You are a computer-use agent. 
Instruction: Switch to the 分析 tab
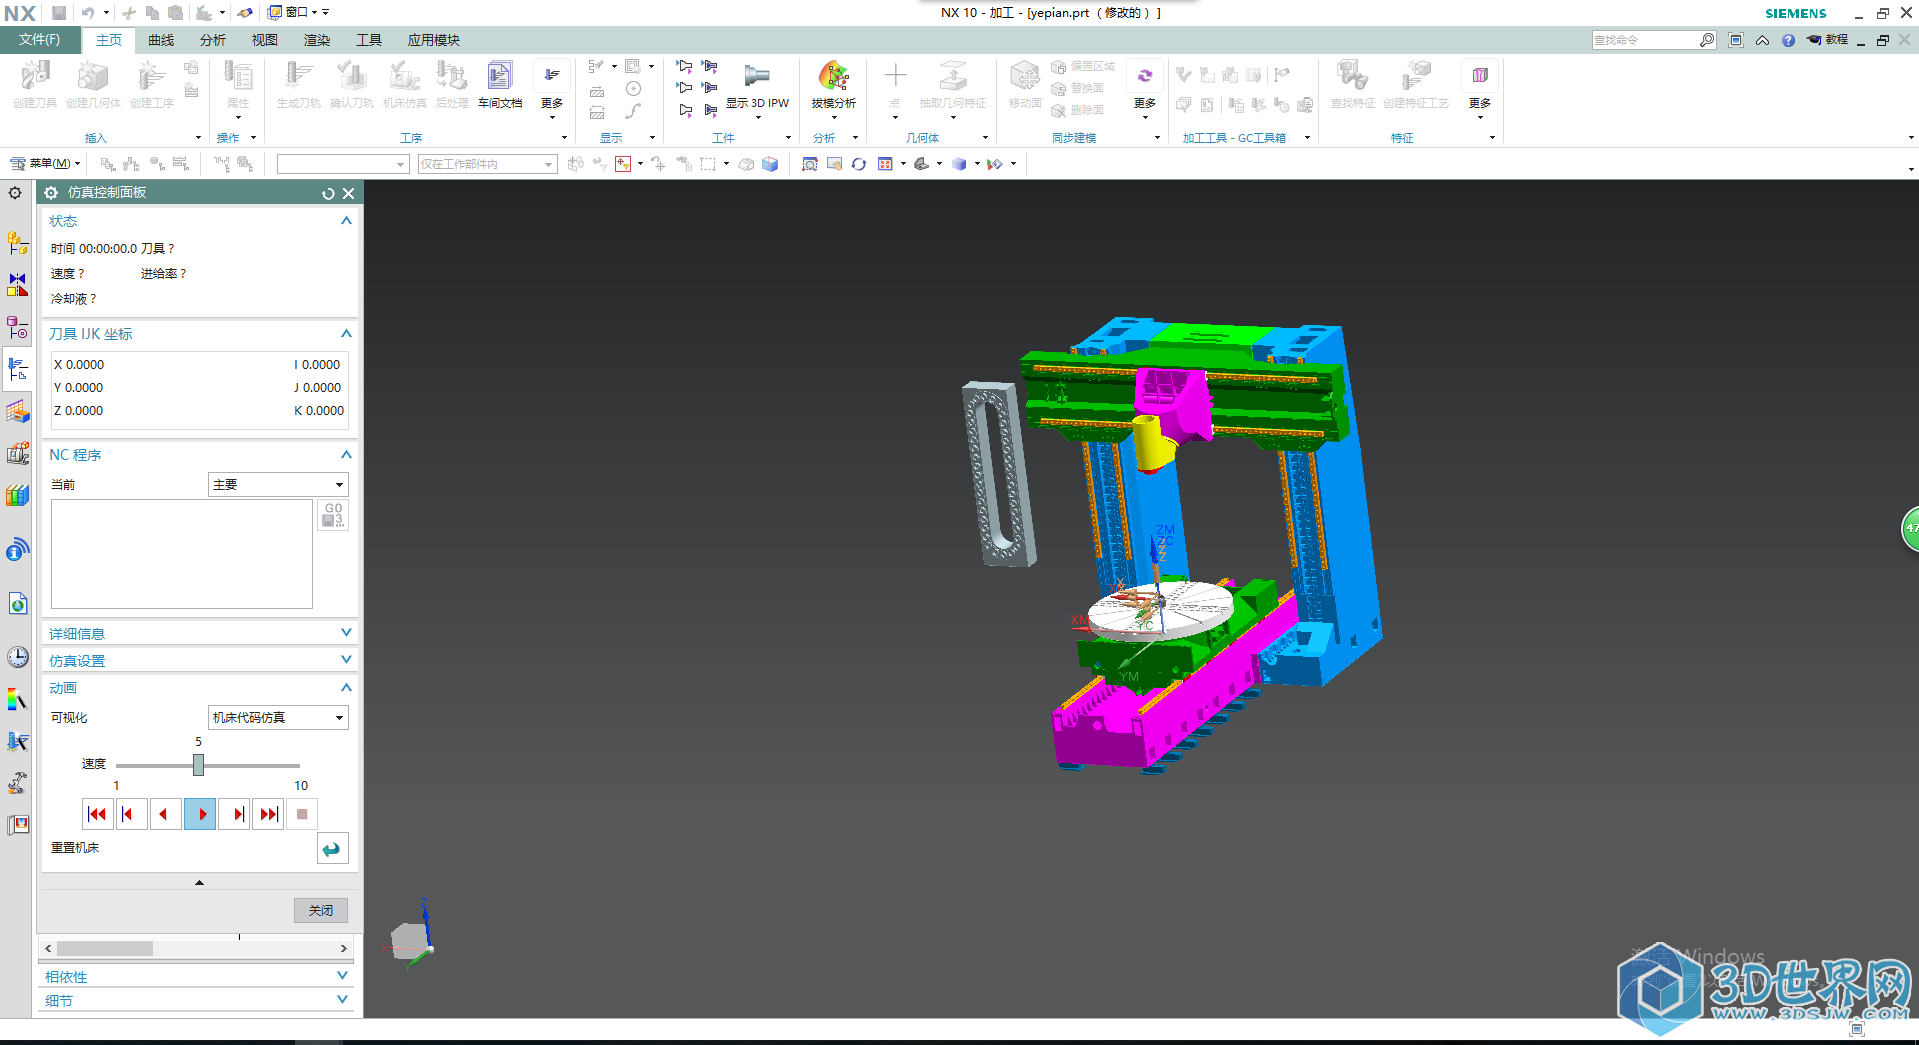[x=213, y=40]
